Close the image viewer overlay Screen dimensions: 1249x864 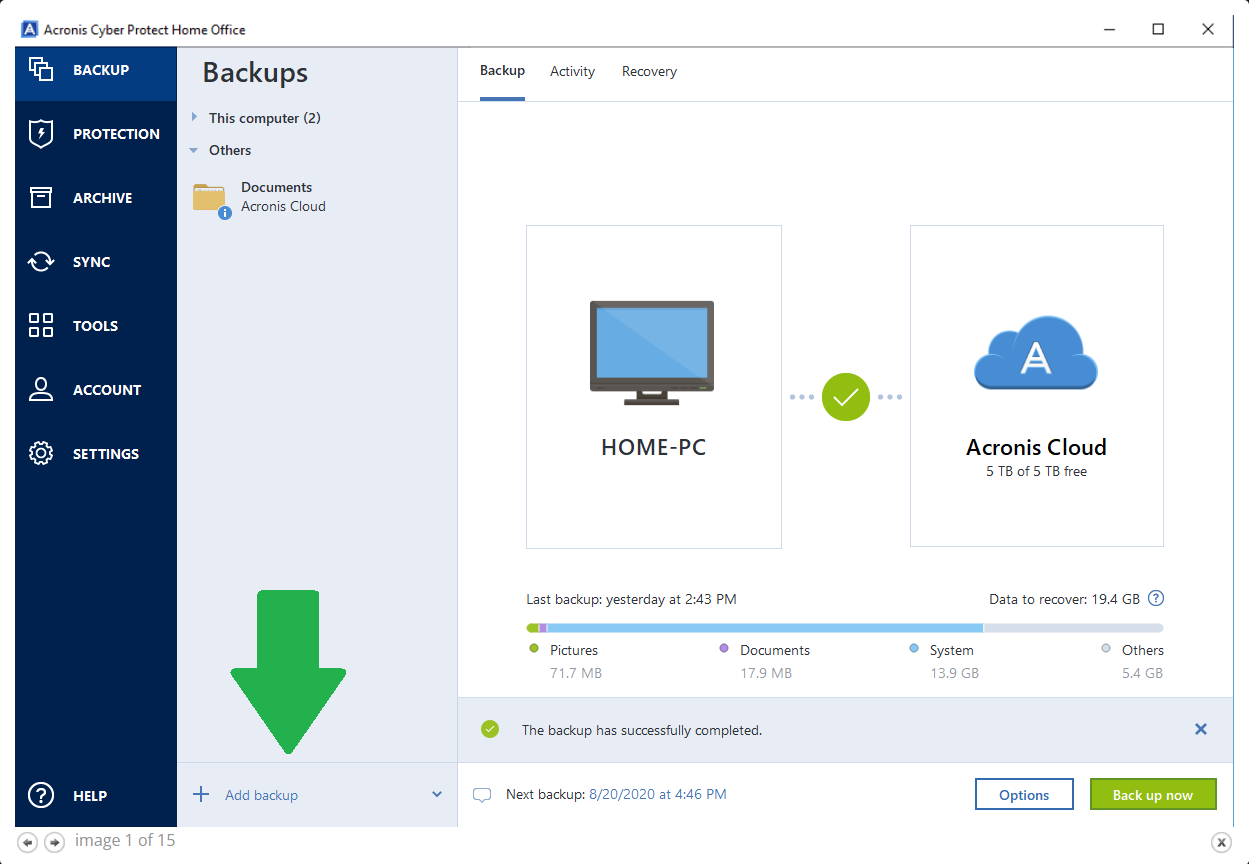point(1222,842)
